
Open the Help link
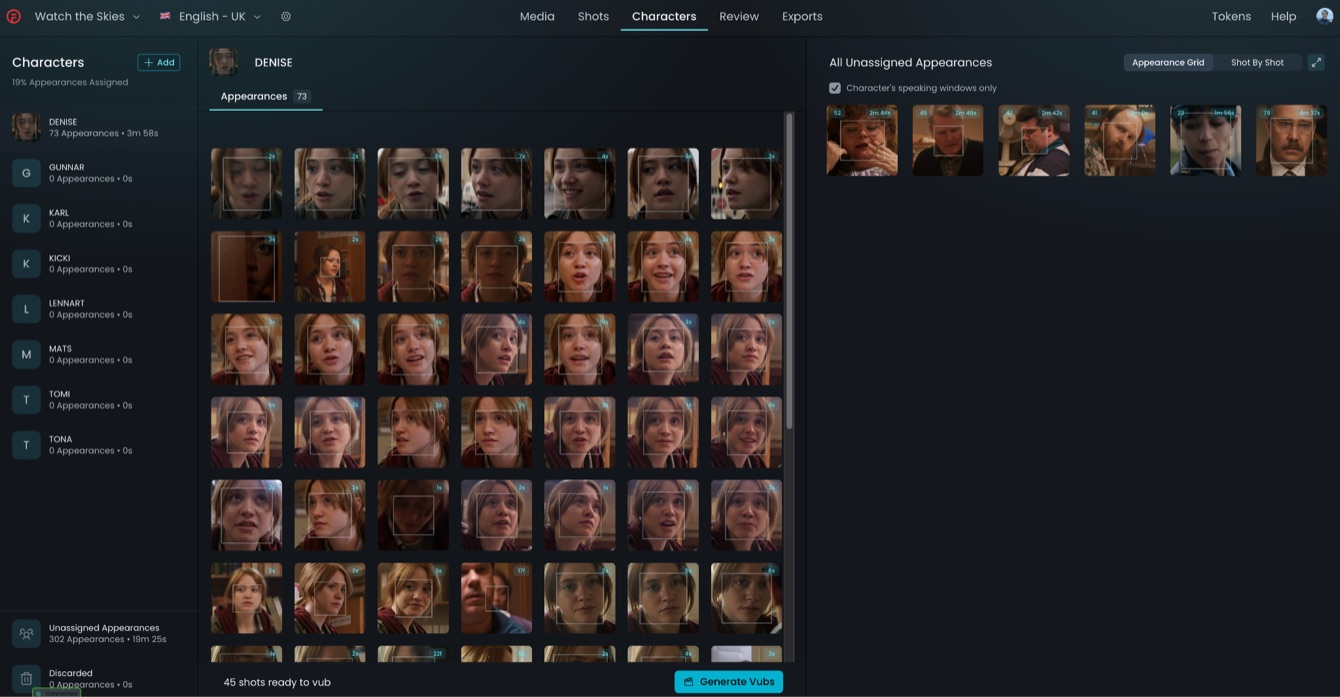(x=1283, y=16)
